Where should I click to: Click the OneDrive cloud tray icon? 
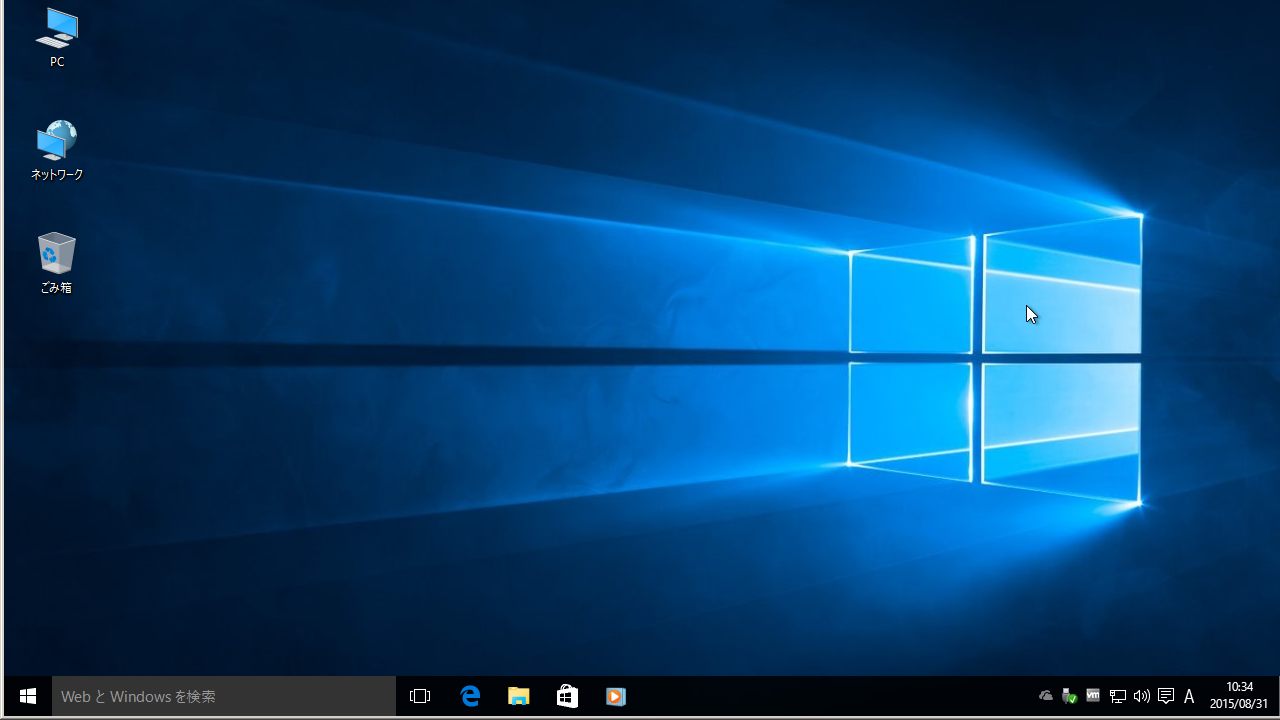[x=1046, y=696]
